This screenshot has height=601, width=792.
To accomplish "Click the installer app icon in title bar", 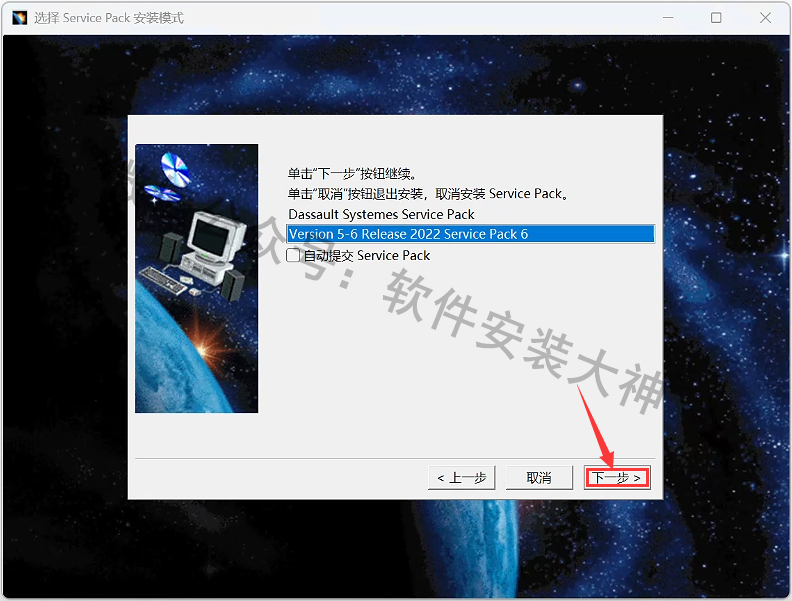I will tap(19, 18).
